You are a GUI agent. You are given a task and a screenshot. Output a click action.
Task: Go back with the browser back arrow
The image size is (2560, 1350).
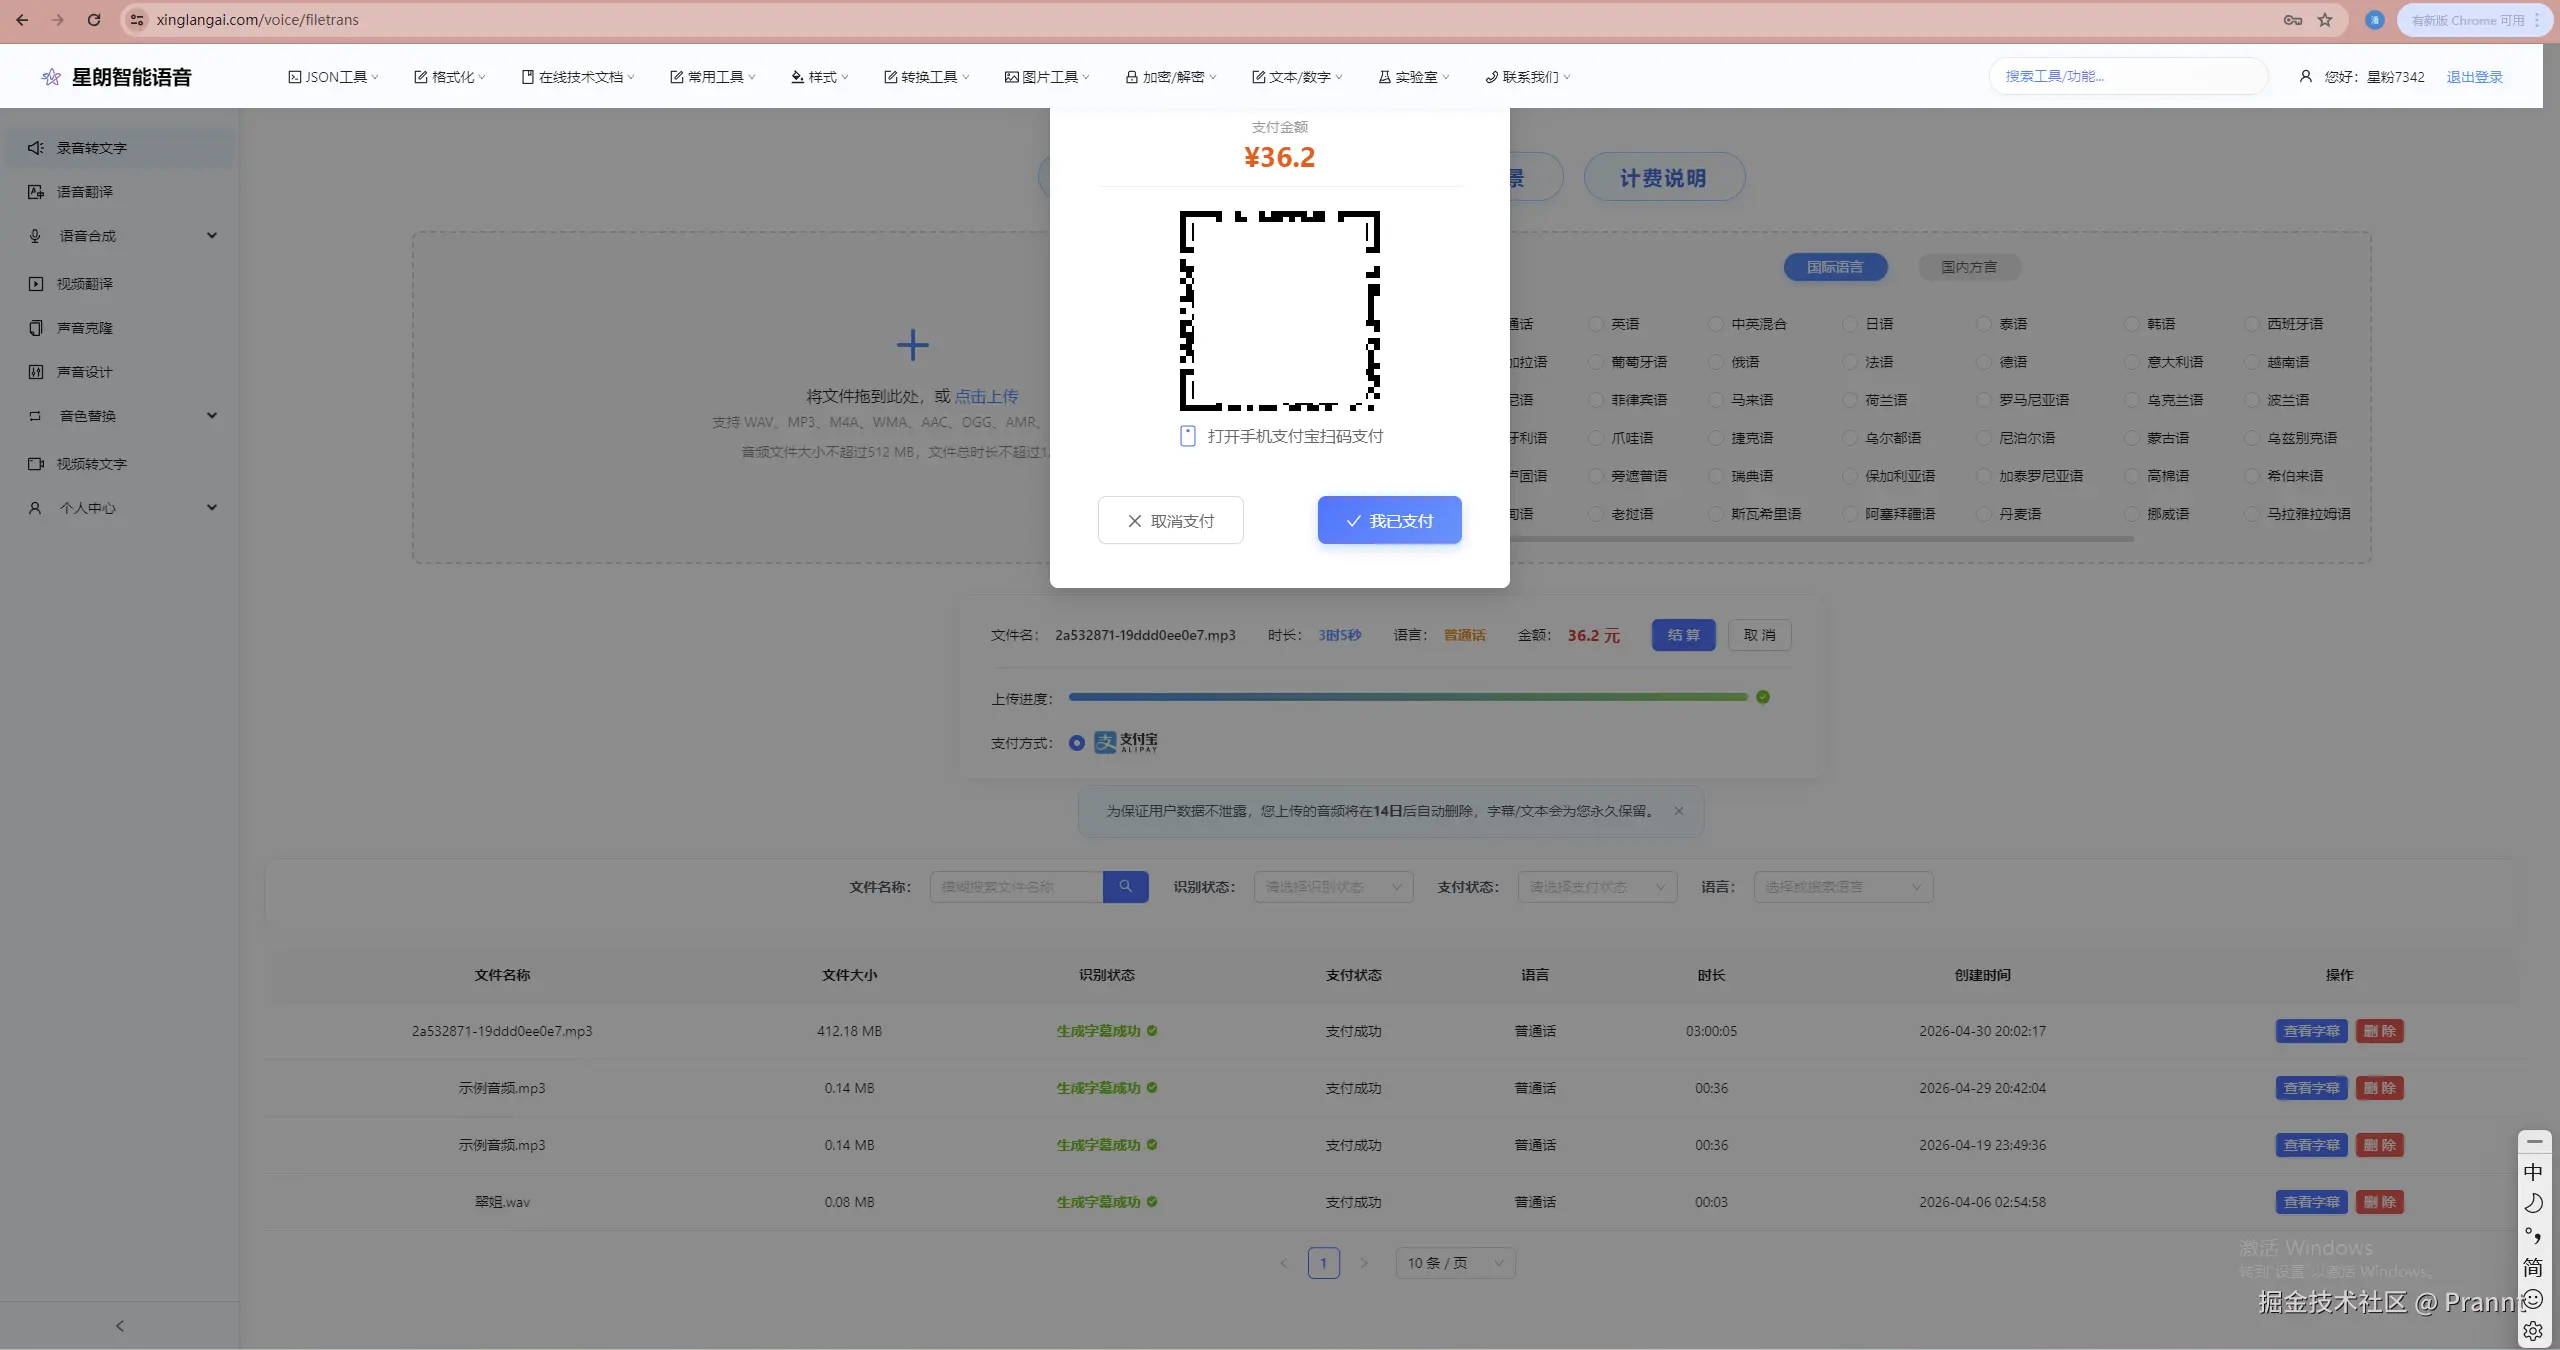click(22, 20)
